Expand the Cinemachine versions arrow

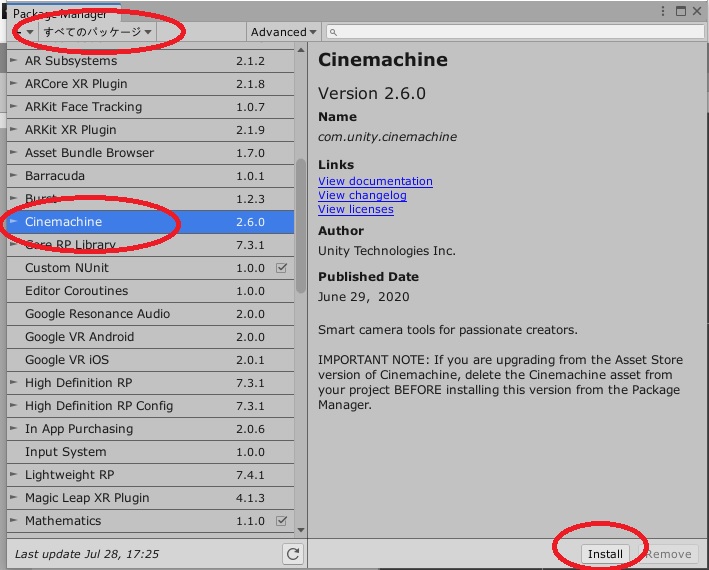tap(14, 221)
